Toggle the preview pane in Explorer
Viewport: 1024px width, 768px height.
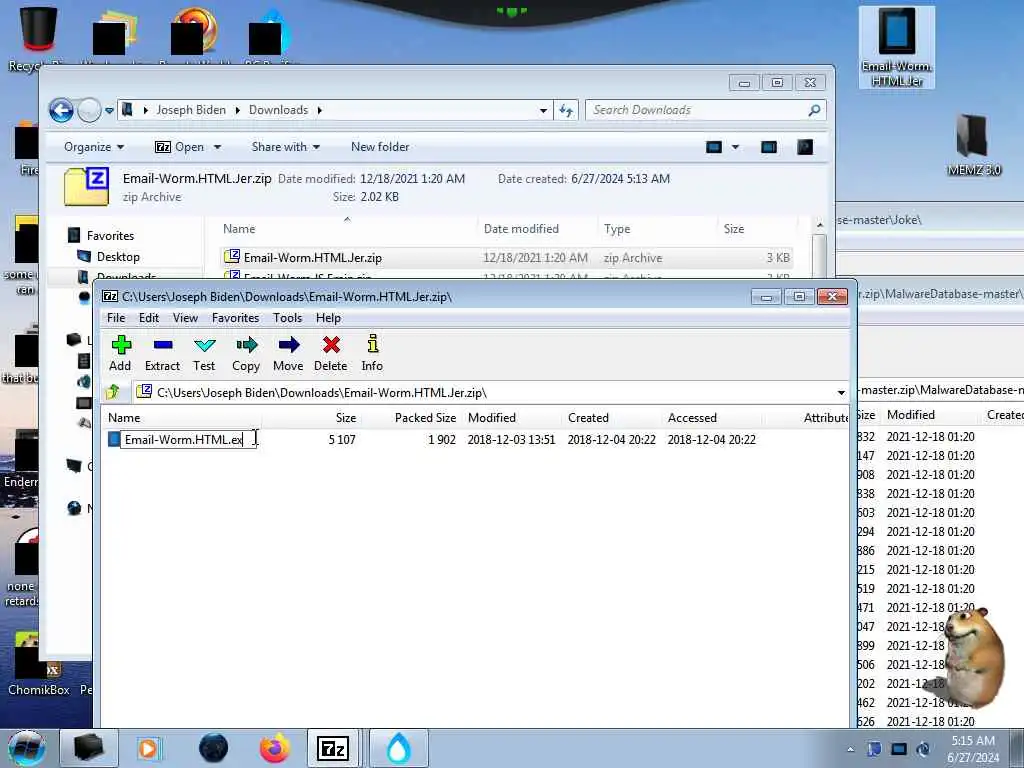[769, 147]
